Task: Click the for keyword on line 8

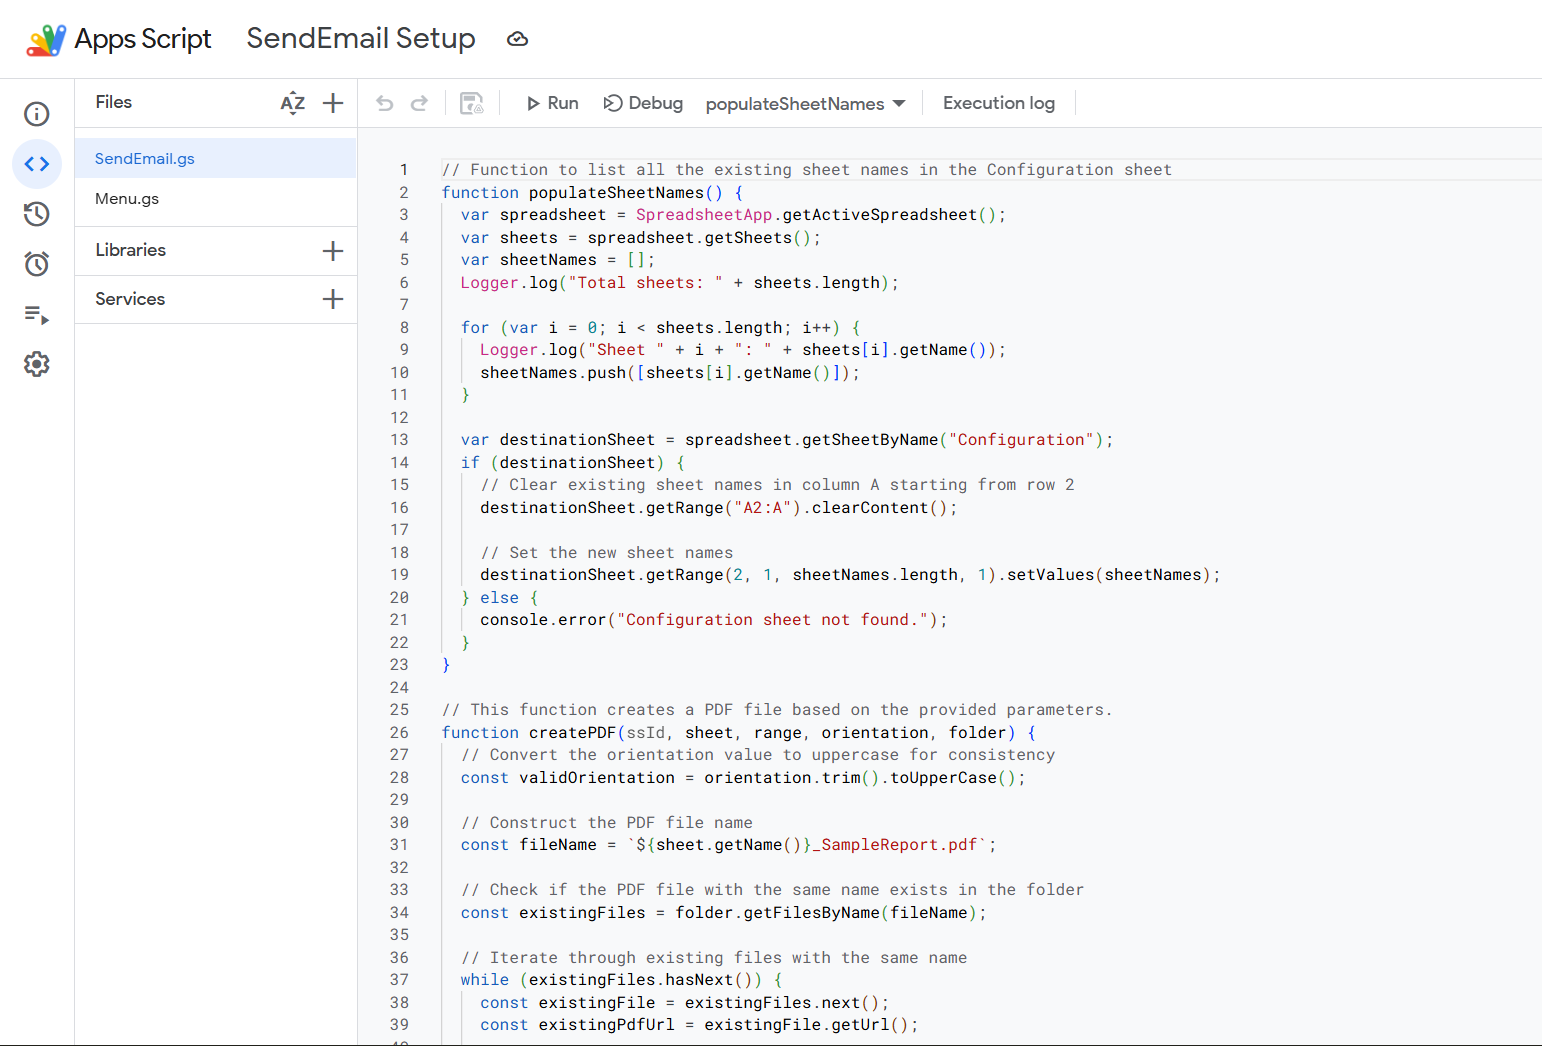Action: tap(475, 328)
